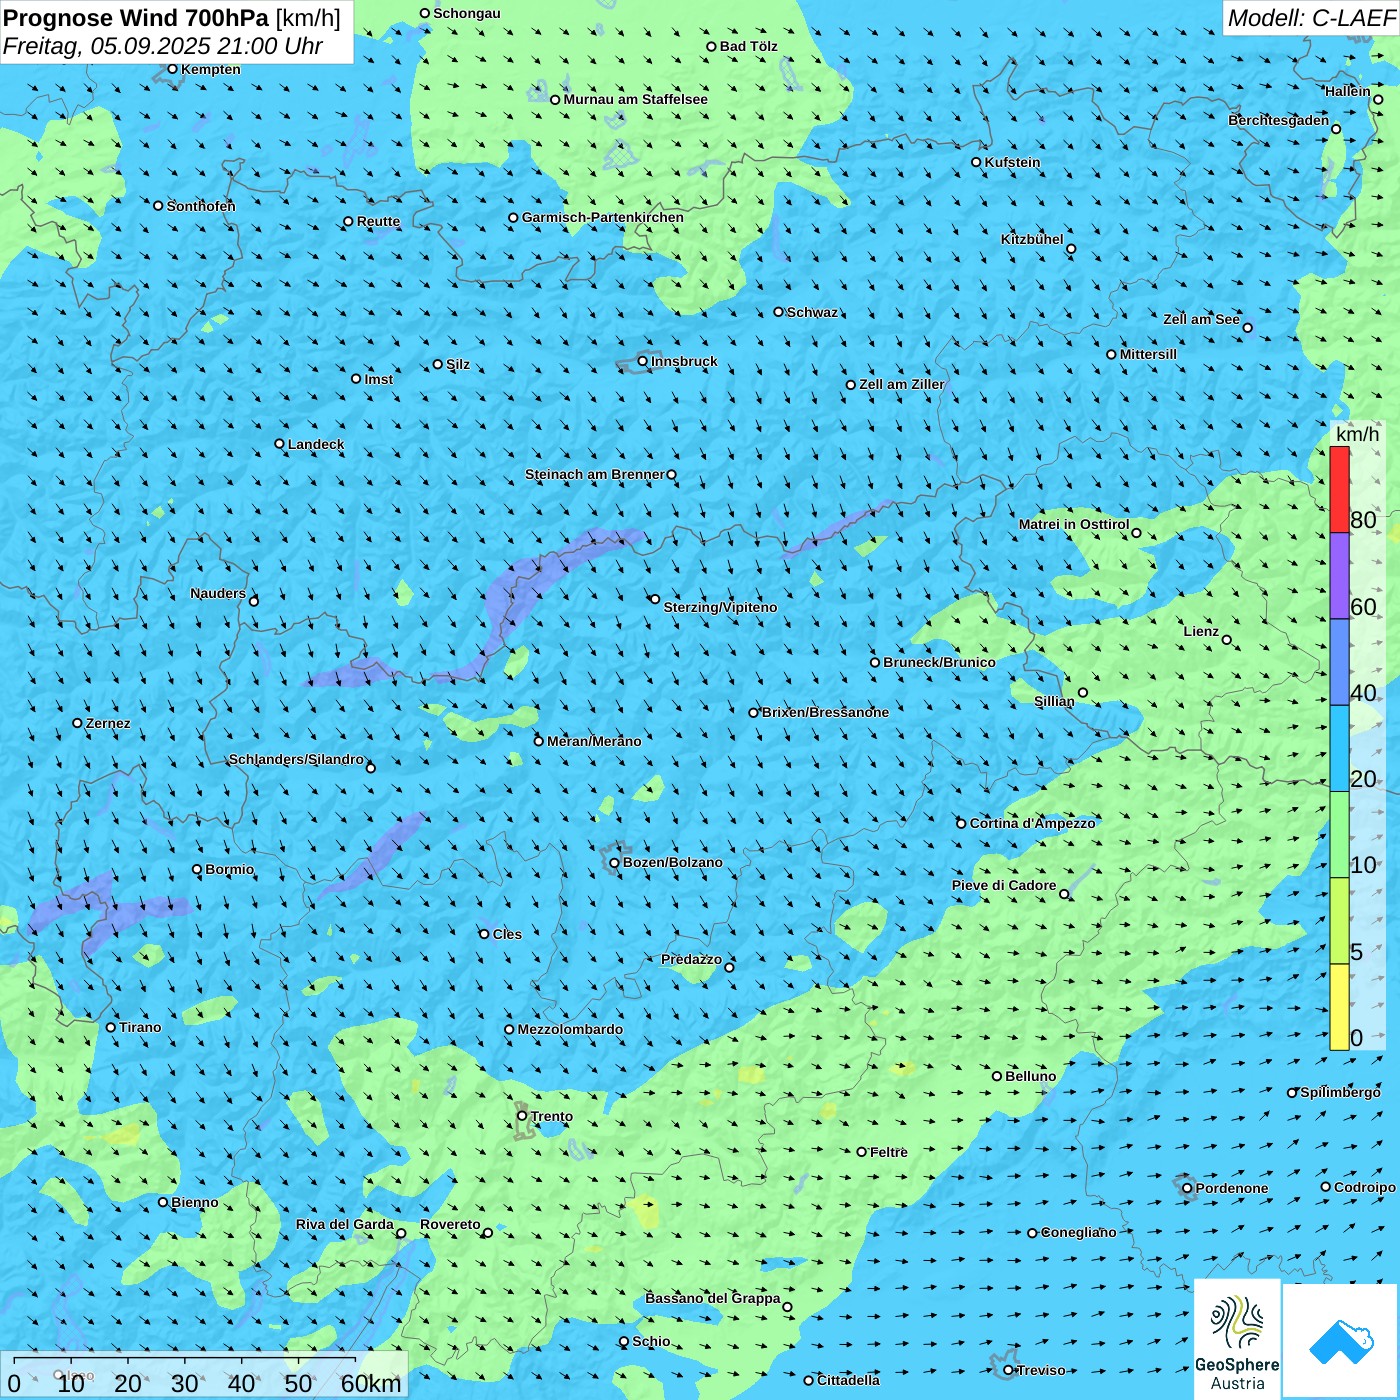
Task: Click the GeoSphere Austria logo
Action: pyautogui.click(x=1237, y=1338)
